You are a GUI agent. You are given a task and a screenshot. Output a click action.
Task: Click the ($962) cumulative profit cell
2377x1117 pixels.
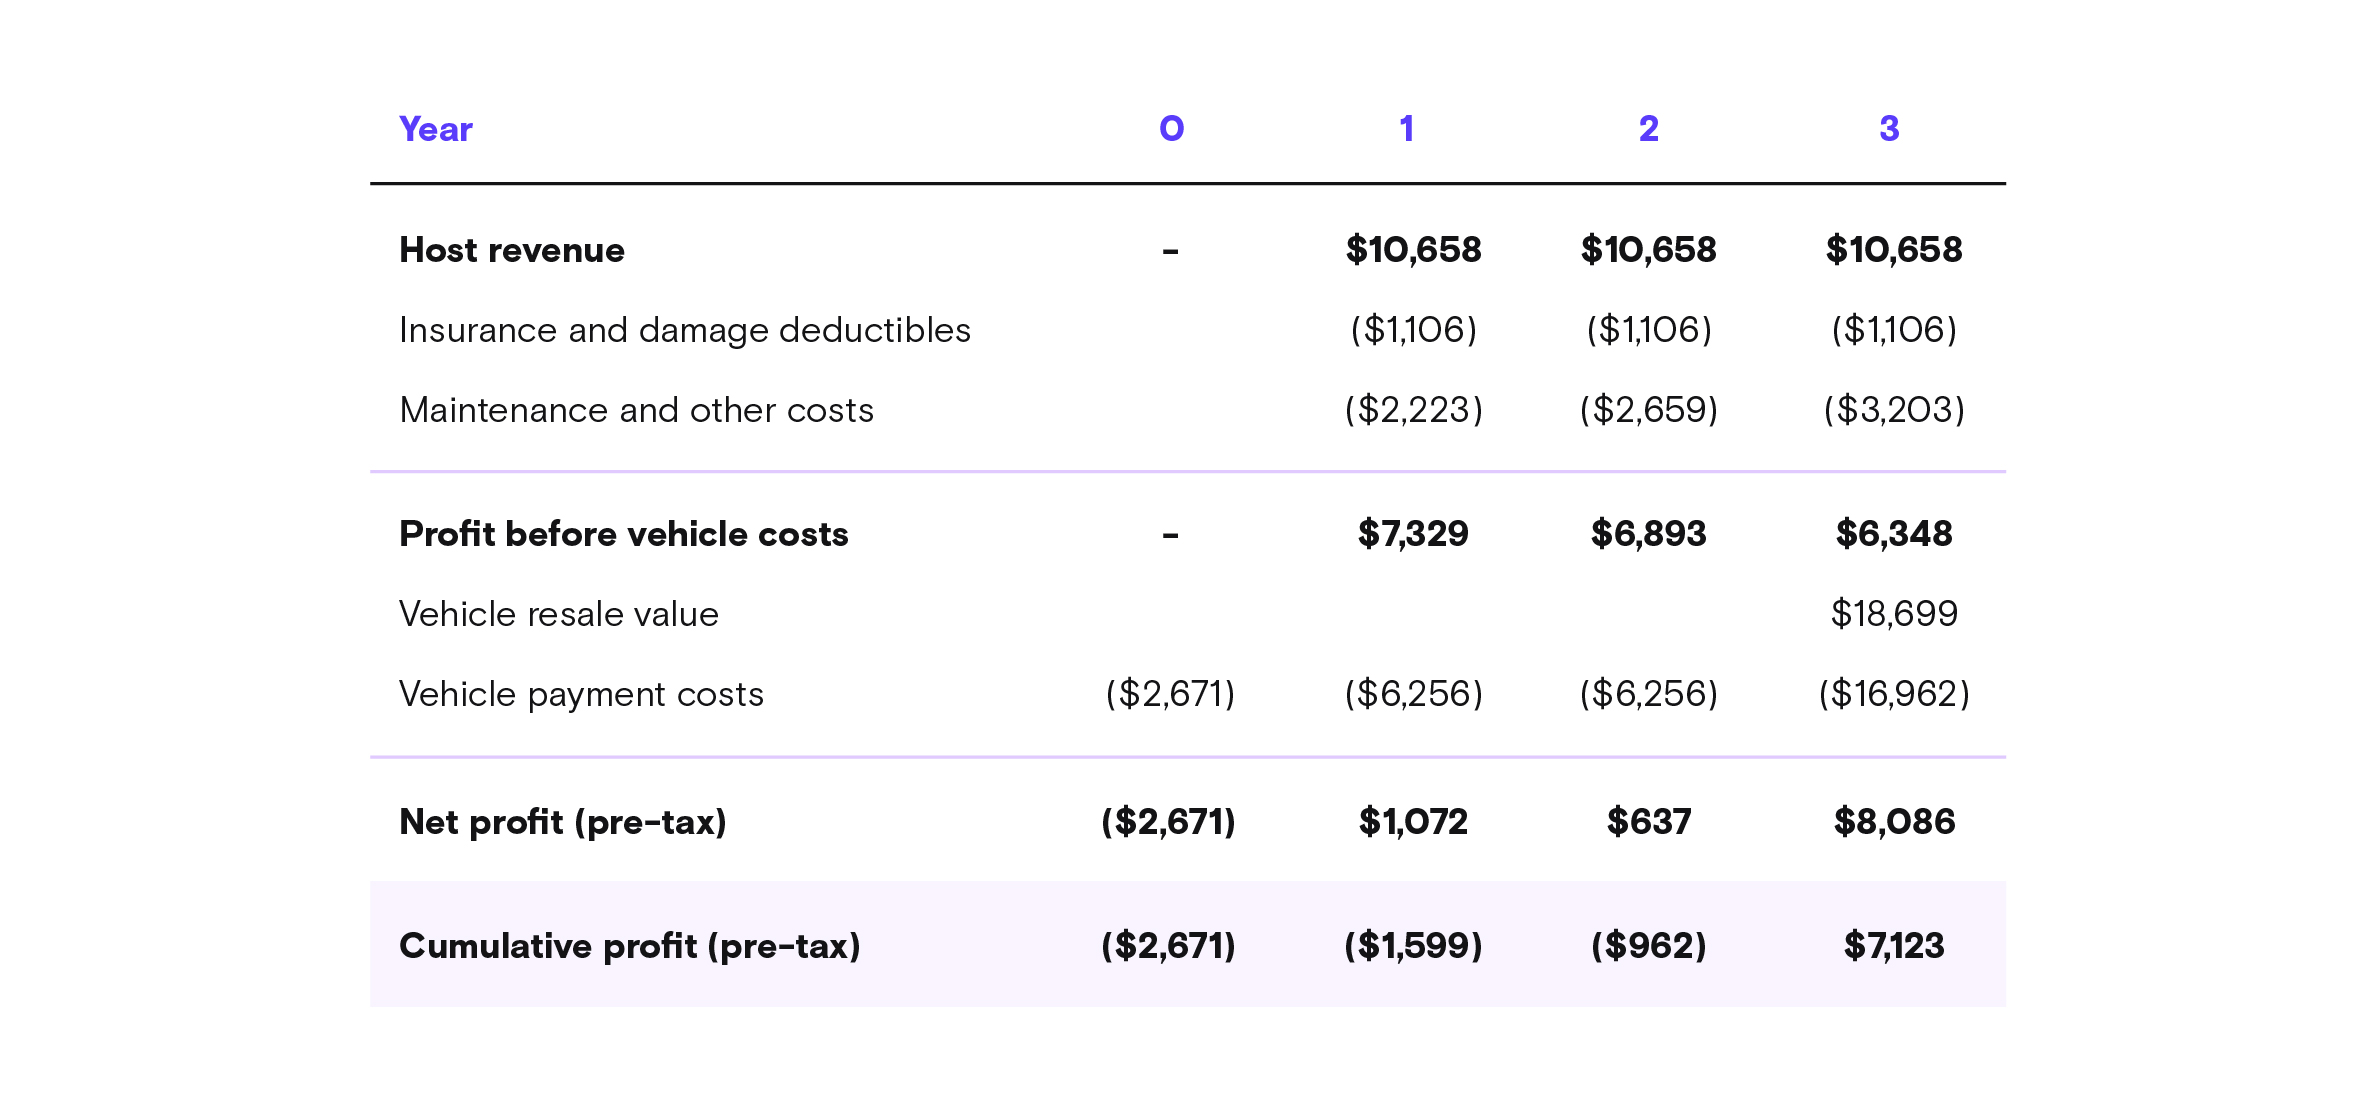(1650, 945)
